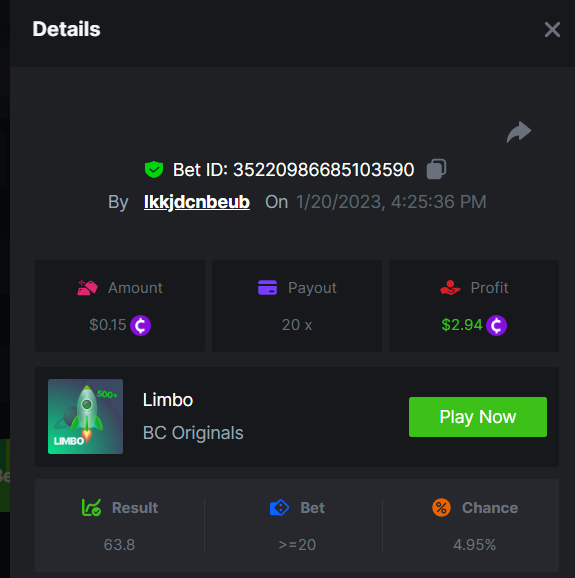The width and height of the screenshot is (575, 578).
Task: Click the blue Bet dice icon
Action: point(279,508)
